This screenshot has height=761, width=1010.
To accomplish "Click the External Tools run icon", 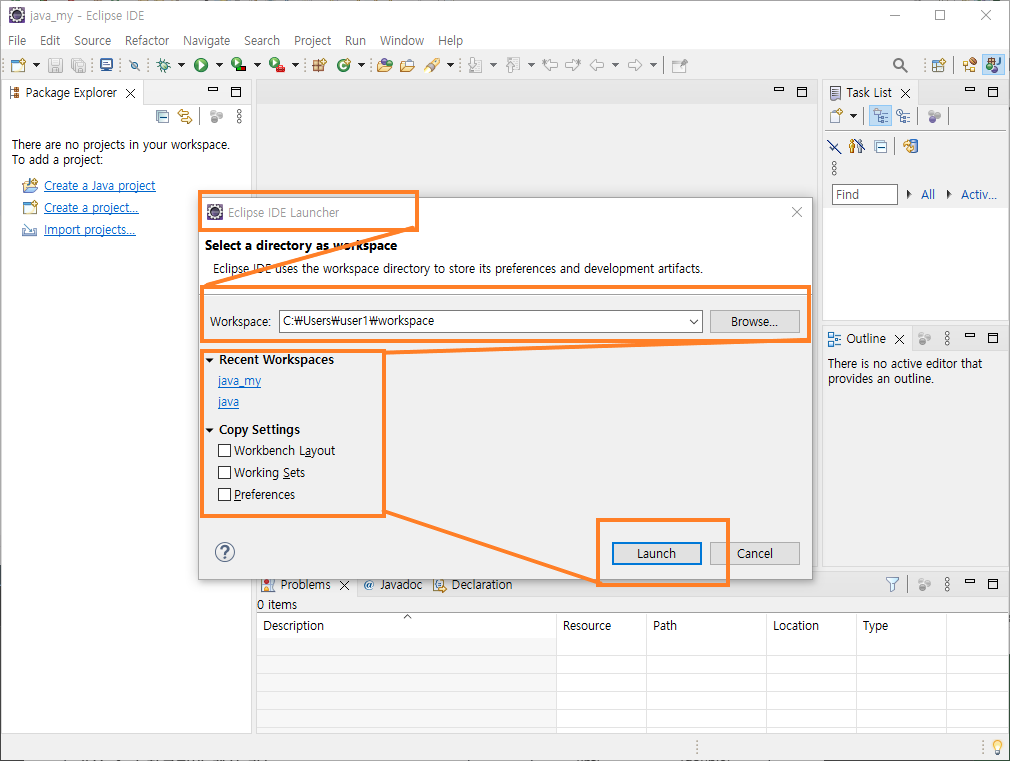I will (x=277, y=65).
